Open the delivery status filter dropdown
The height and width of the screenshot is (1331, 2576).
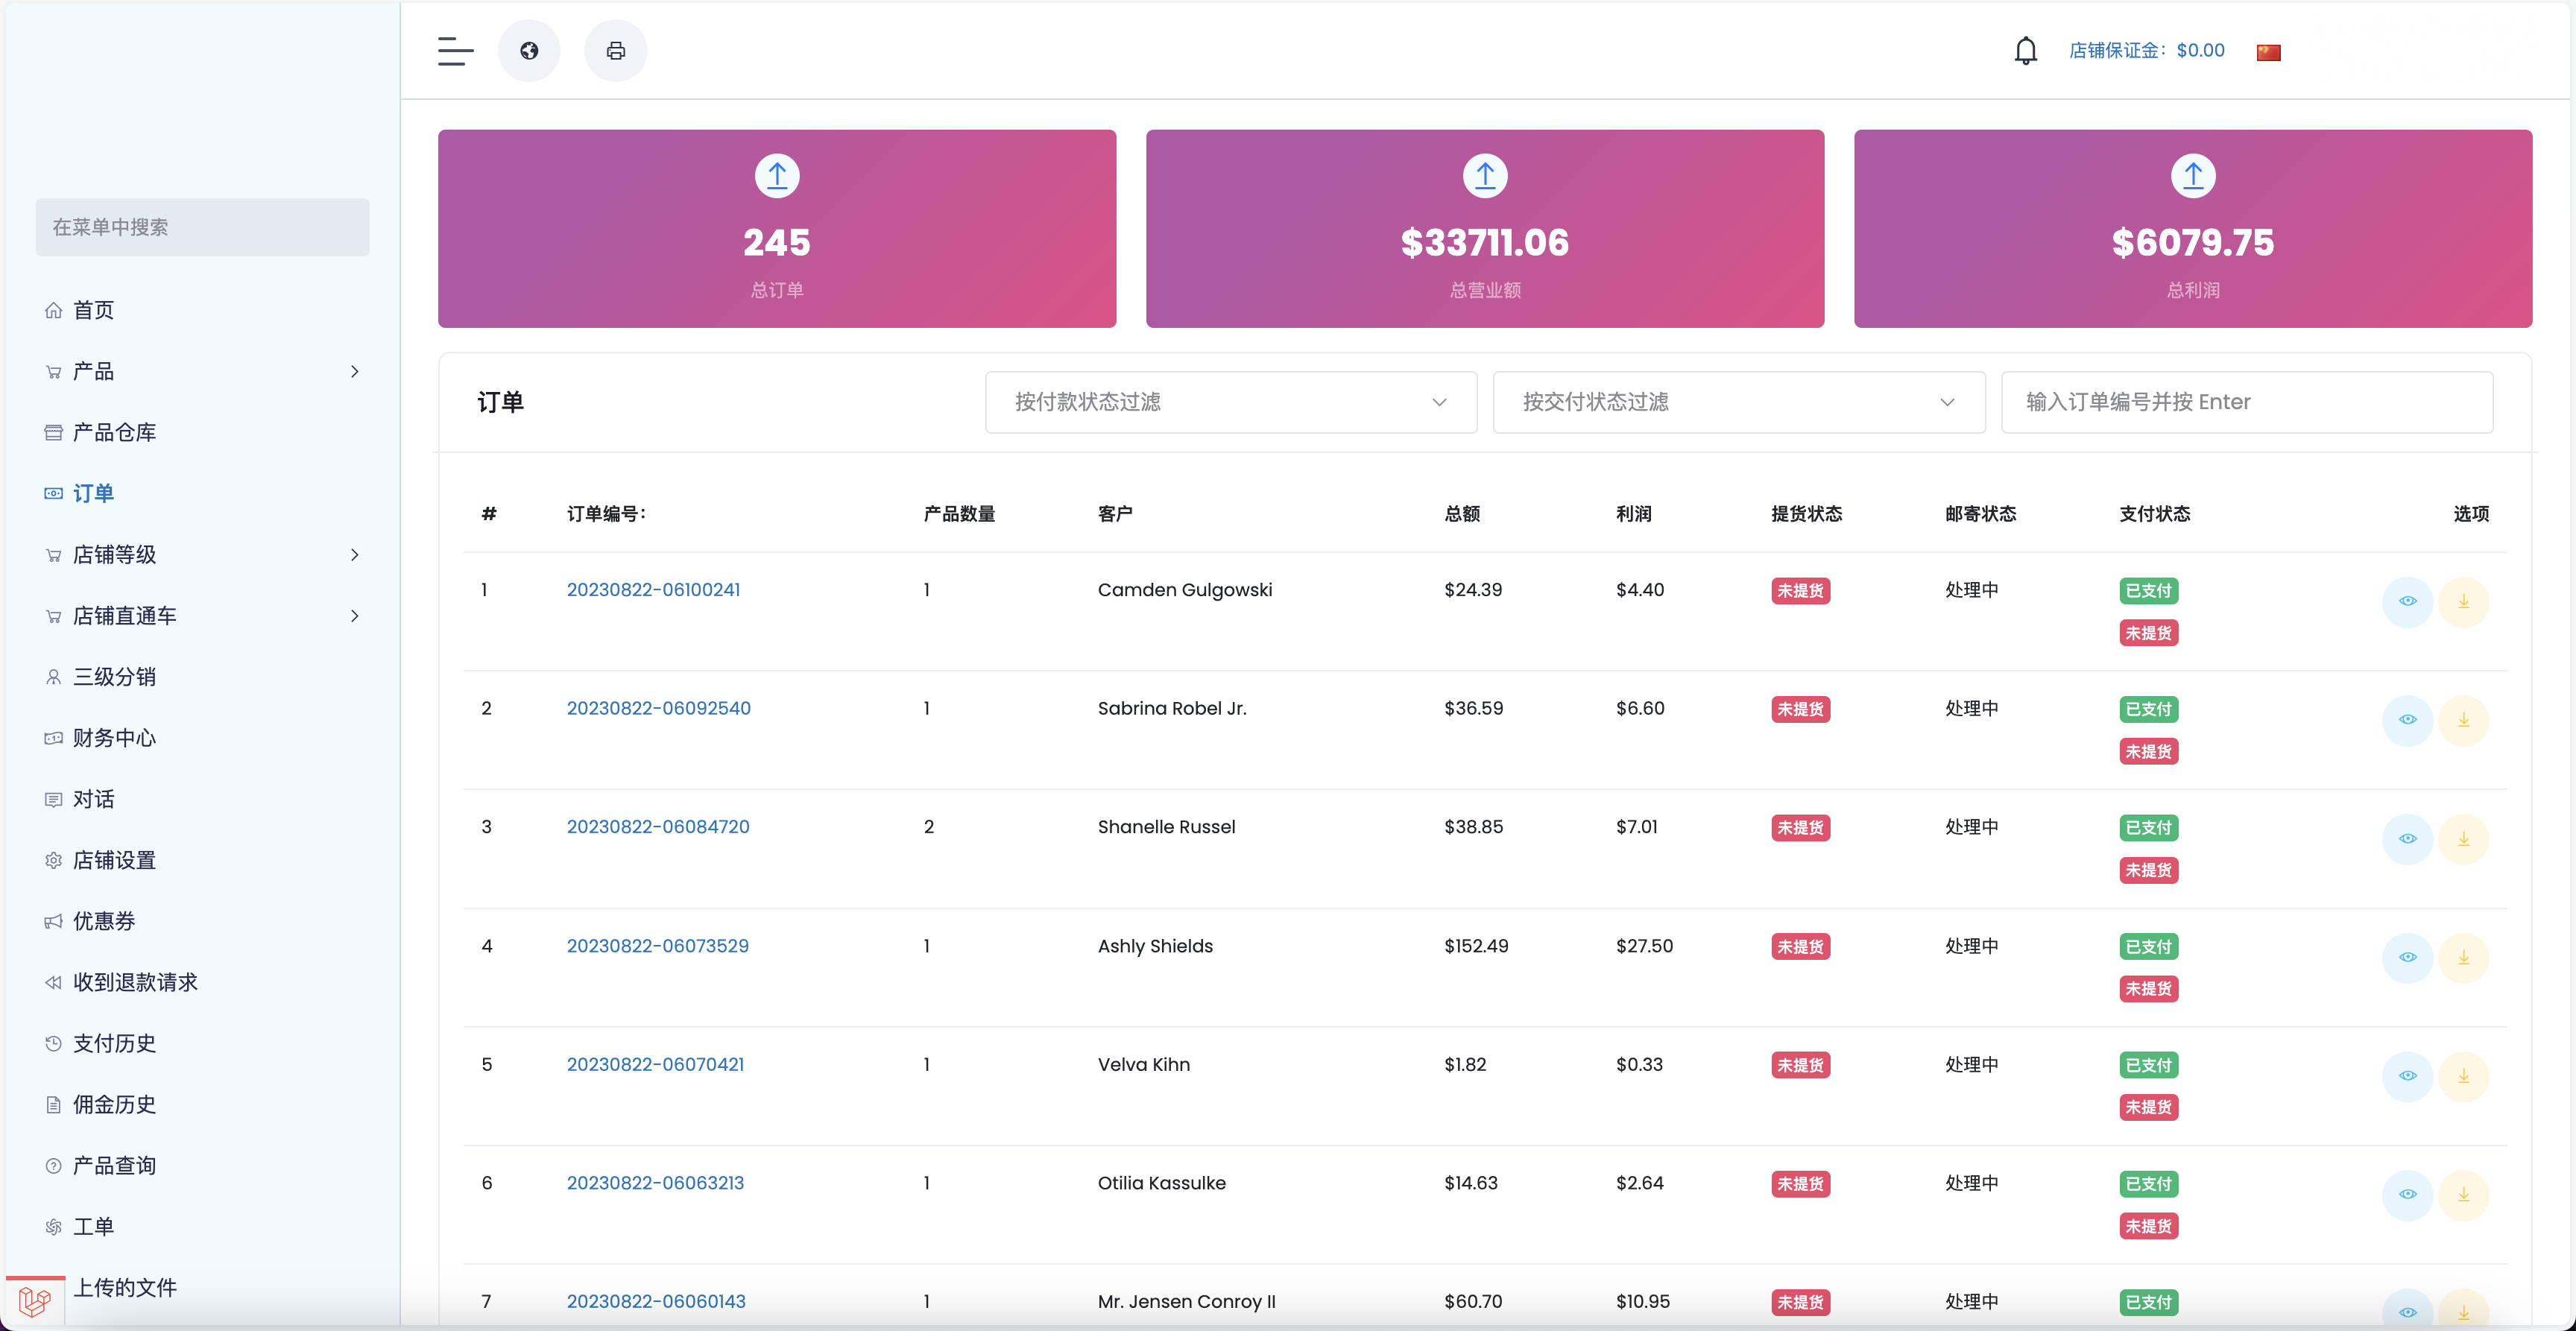pyautogui.click(x=1738, y=402)
